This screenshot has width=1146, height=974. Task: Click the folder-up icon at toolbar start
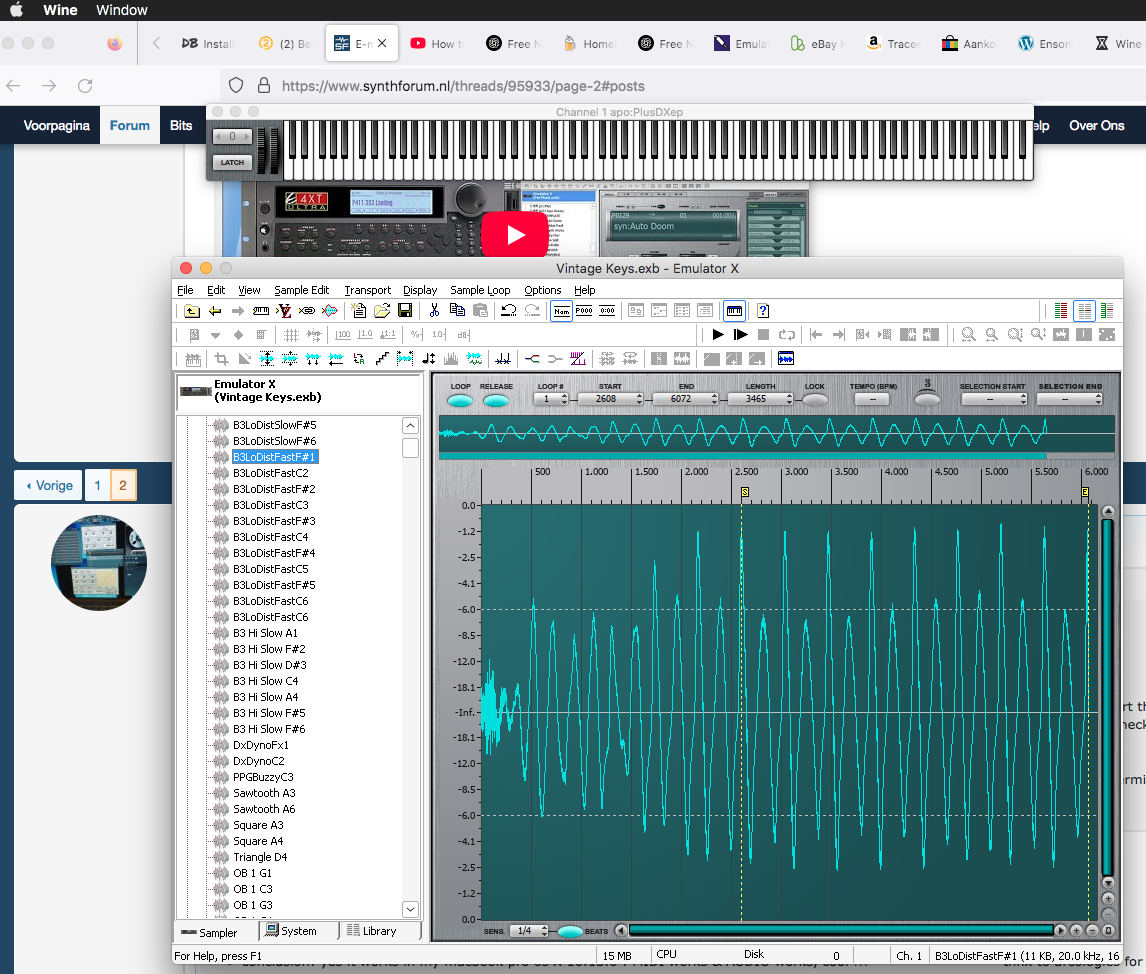coord(191,311)
